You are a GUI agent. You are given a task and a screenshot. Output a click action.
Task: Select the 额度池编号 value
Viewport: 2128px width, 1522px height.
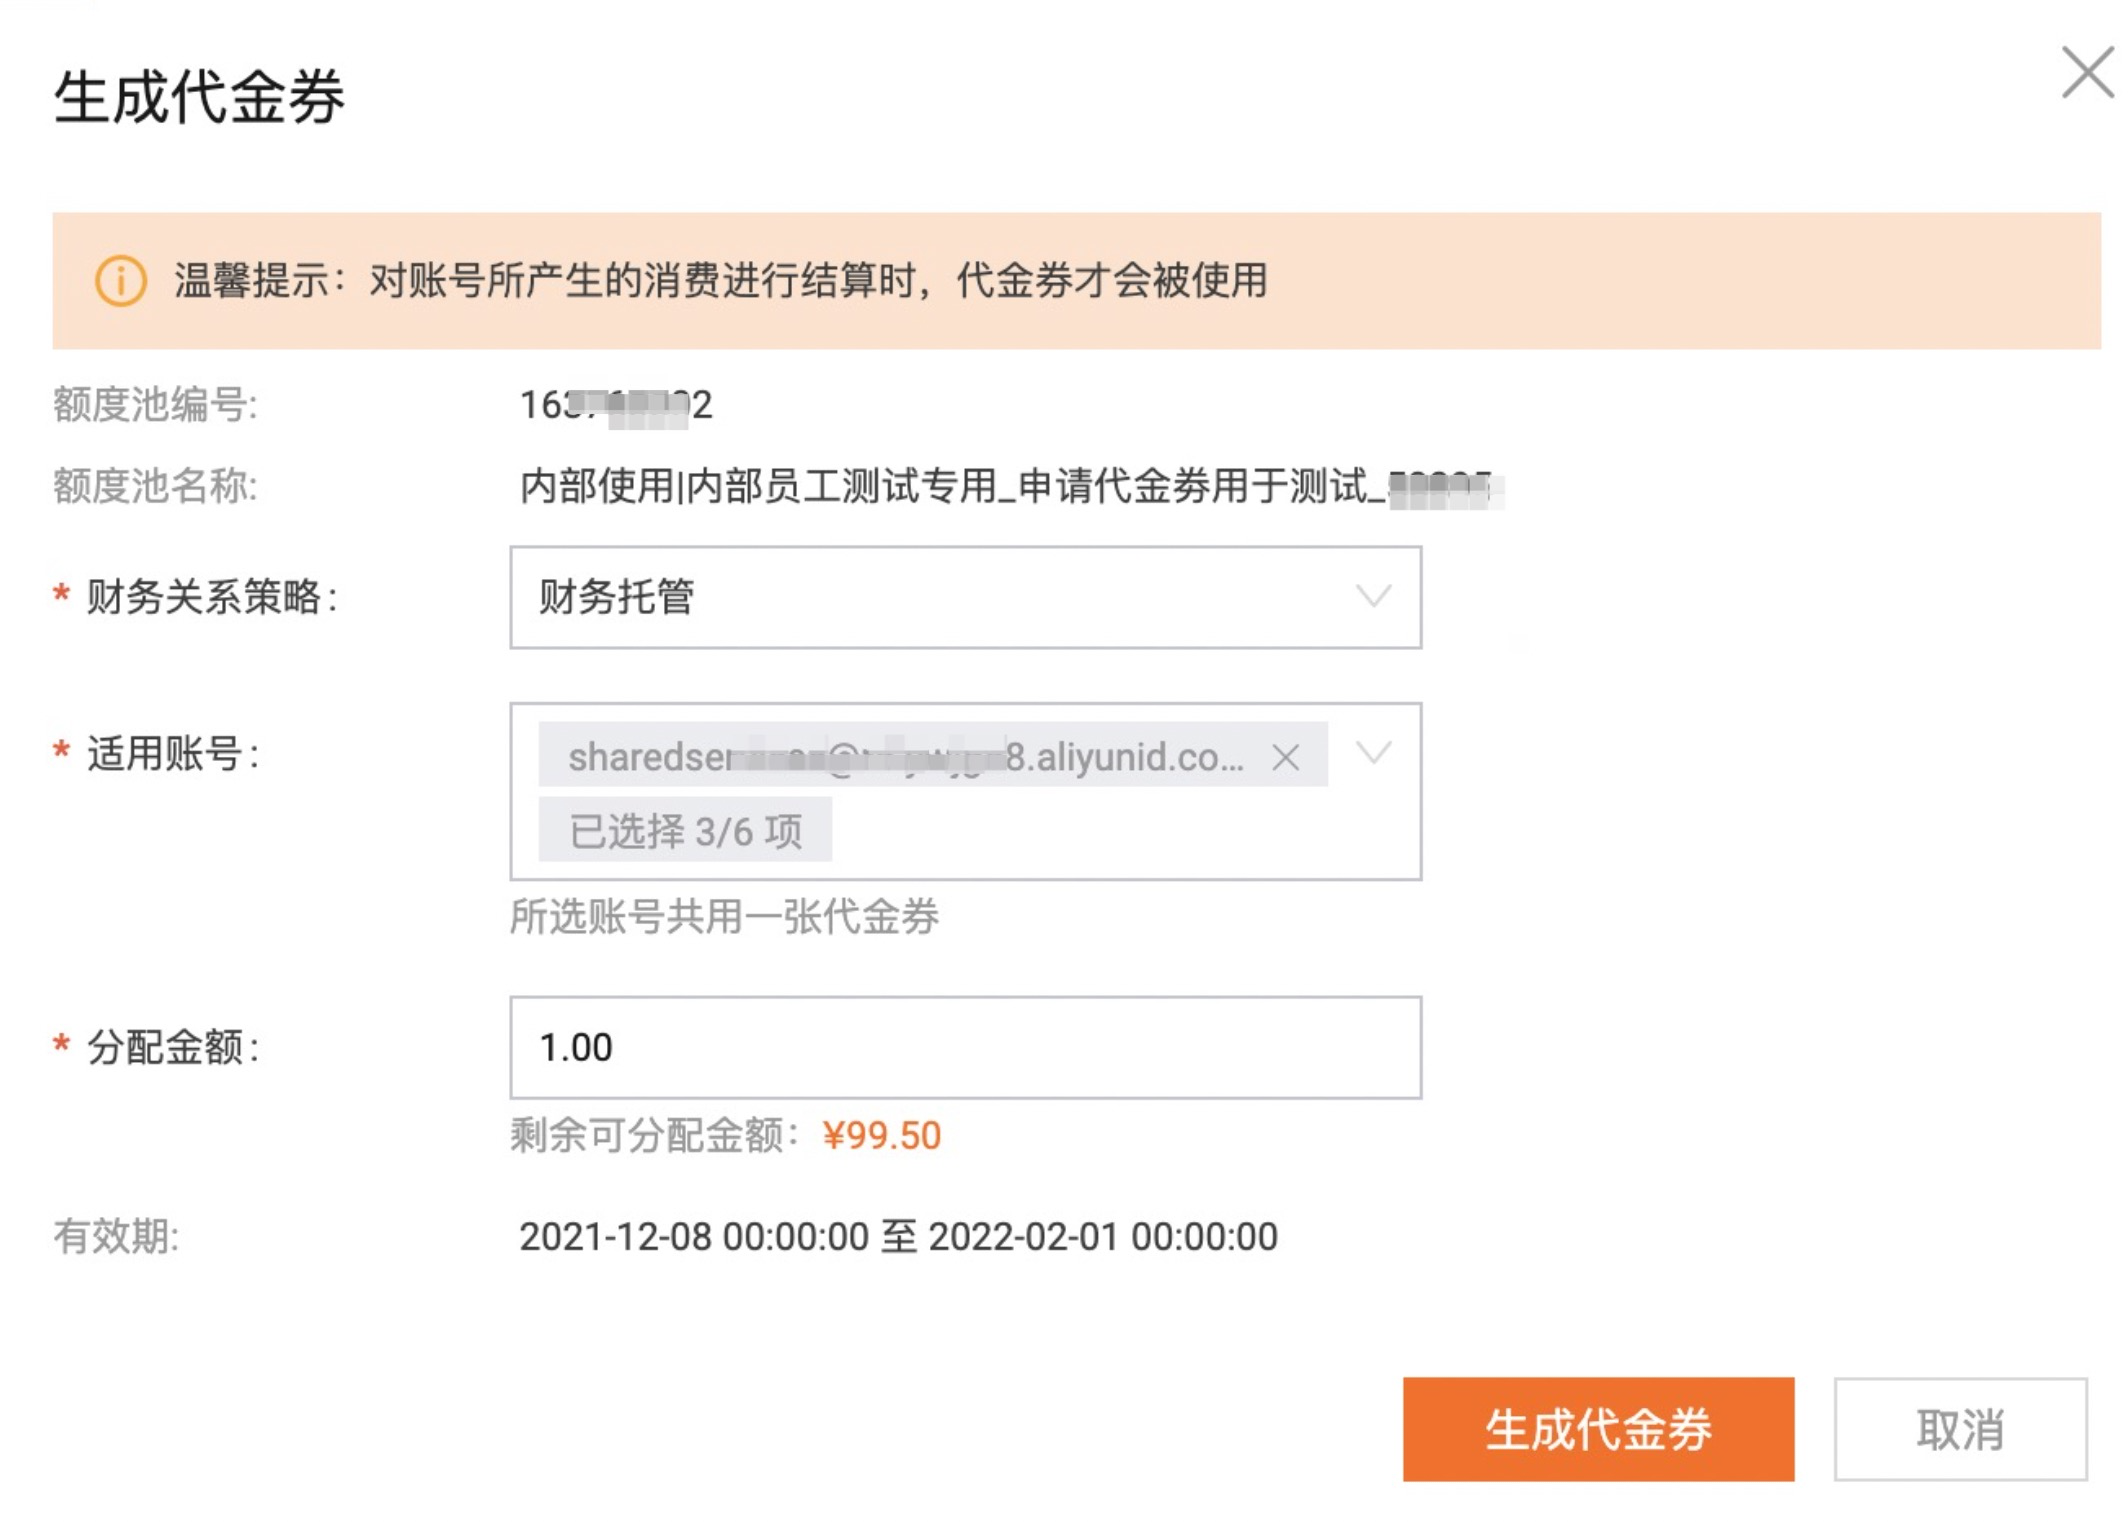click(615, 405)
